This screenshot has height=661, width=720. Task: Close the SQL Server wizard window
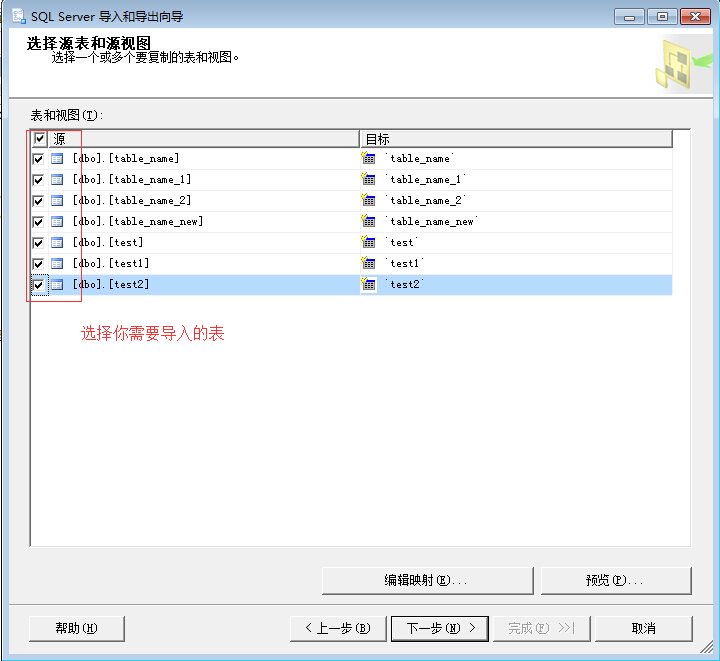(696, 17)
